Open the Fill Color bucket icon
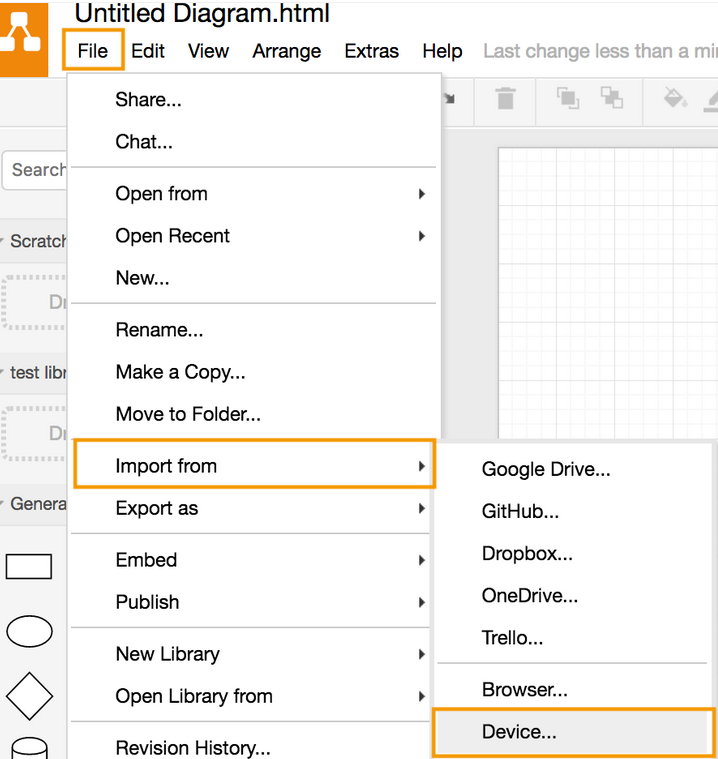 (675, 98)
